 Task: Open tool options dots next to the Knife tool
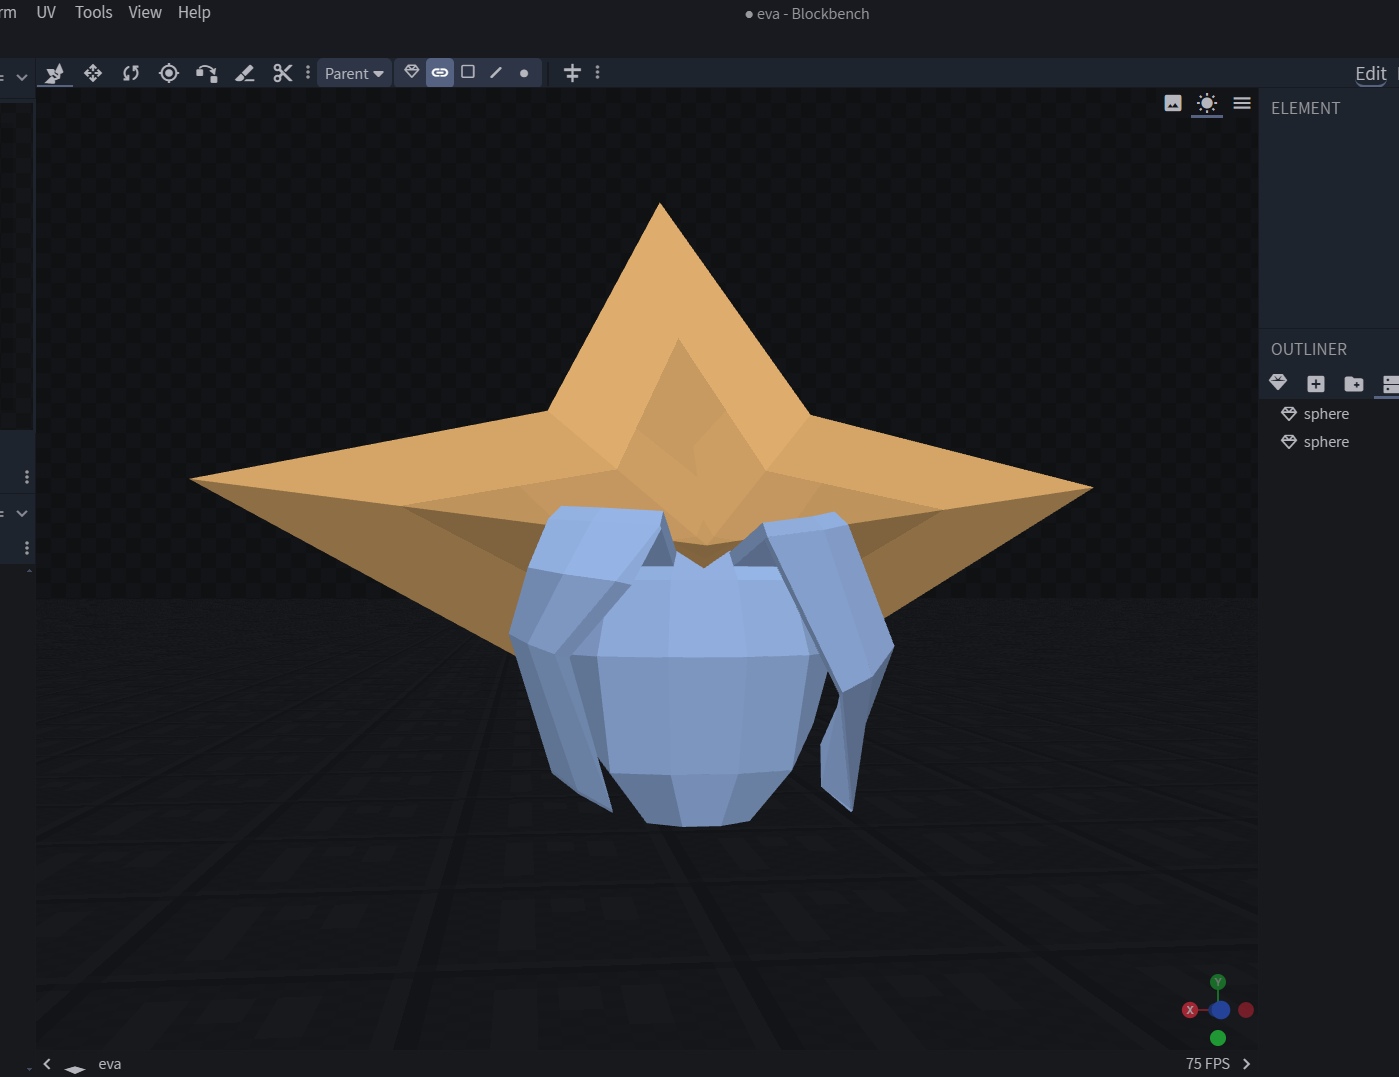308,73
